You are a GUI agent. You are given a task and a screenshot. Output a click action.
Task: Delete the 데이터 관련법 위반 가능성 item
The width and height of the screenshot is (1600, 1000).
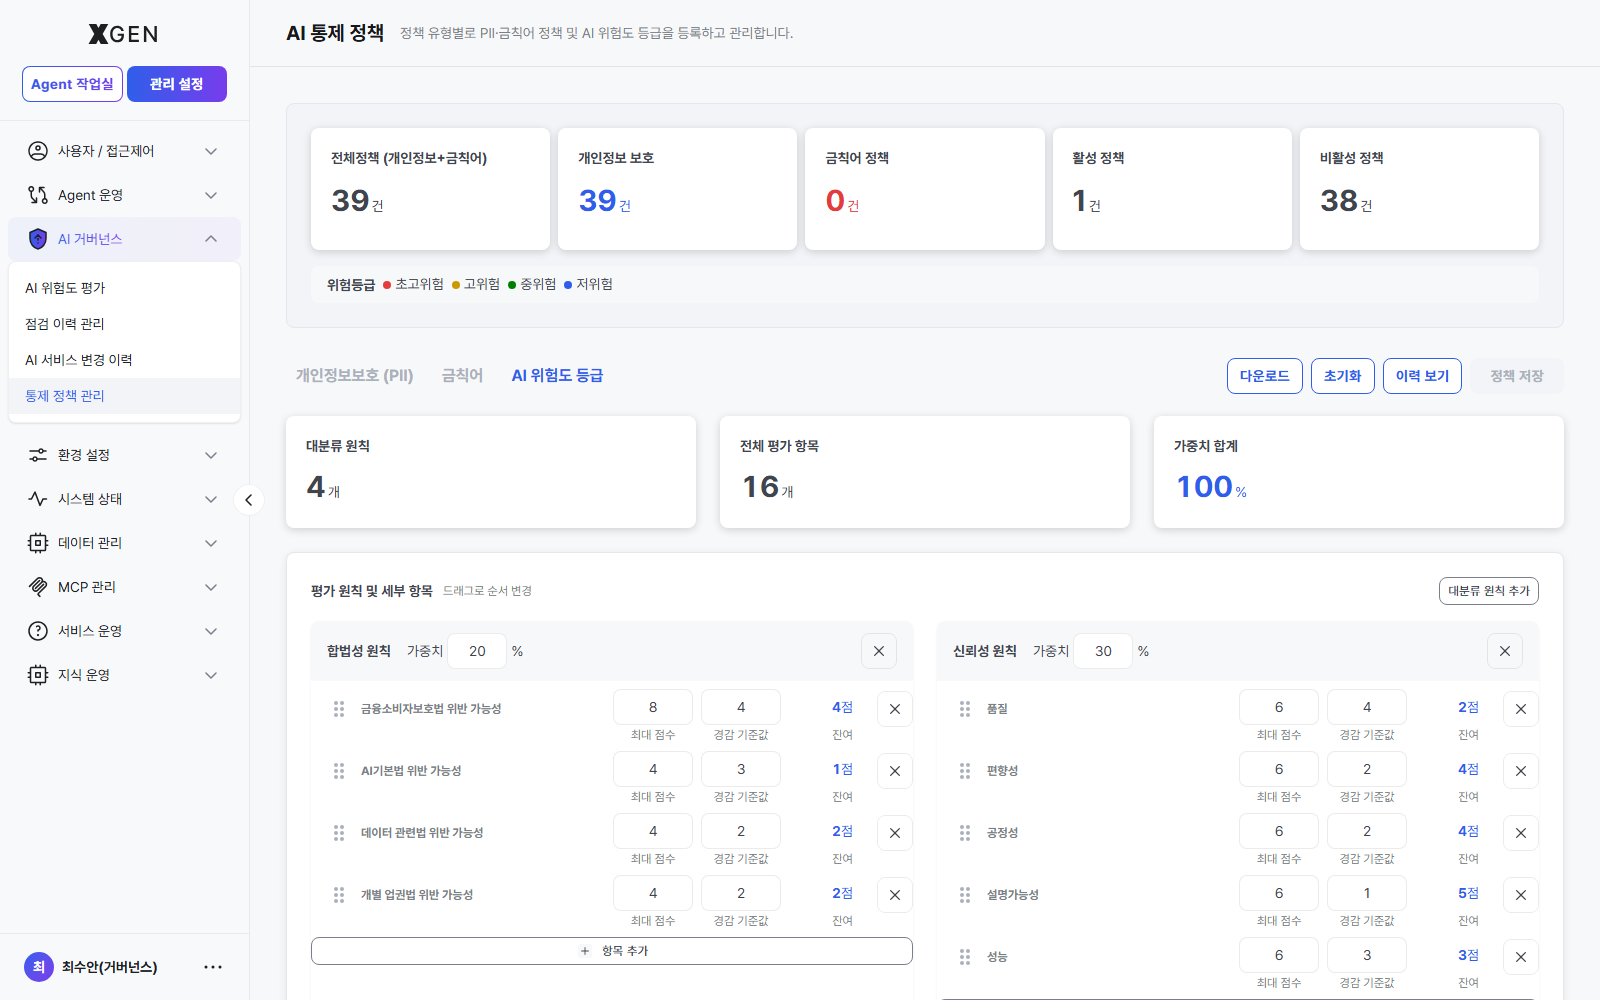[895, 833]
